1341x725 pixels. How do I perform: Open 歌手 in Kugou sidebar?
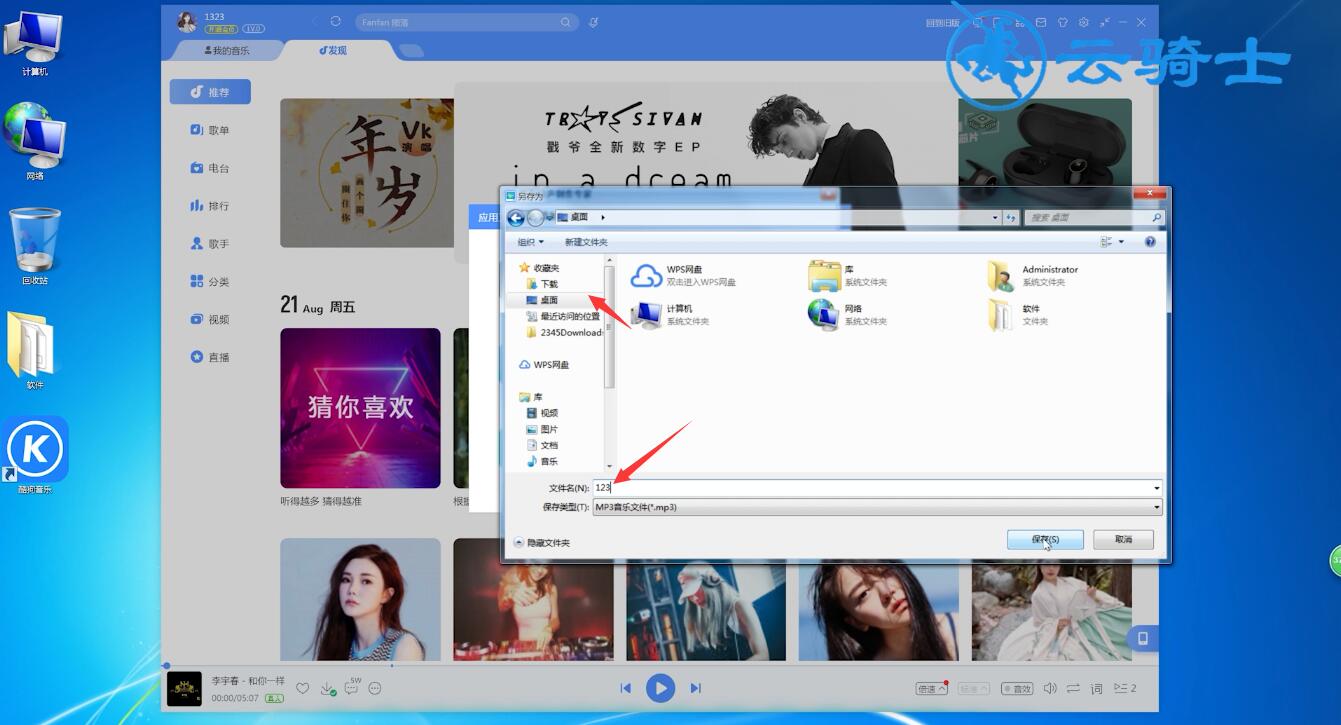point(210,244)
